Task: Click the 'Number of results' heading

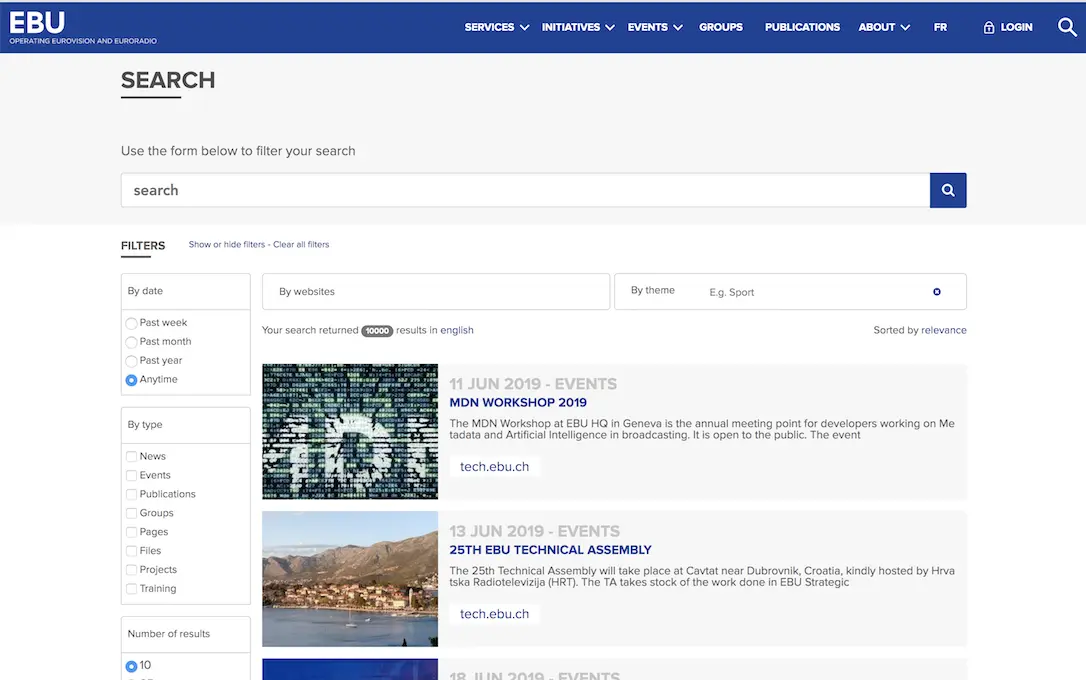Action: [x=168, y=634]
